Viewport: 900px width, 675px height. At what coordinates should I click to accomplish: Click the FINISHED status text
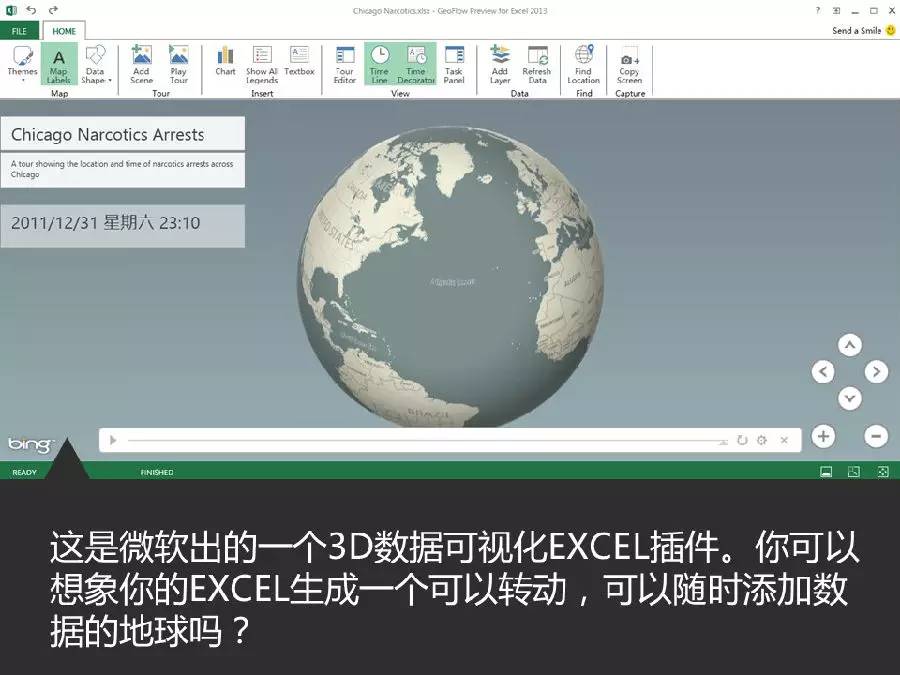[x=157, y=472]
